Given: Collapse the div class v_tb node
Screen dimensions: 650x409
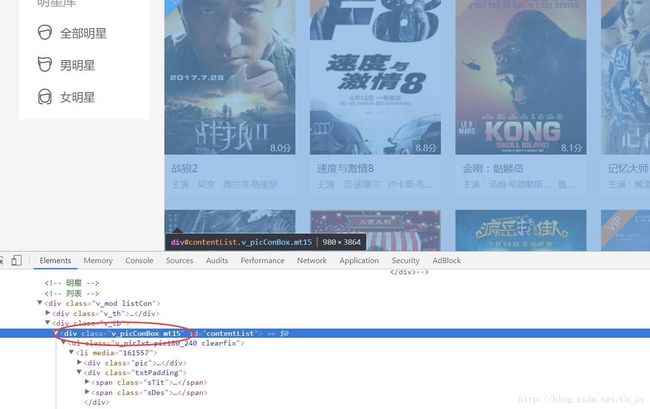Looking at the screenshot, I should [x=48, y=322].
